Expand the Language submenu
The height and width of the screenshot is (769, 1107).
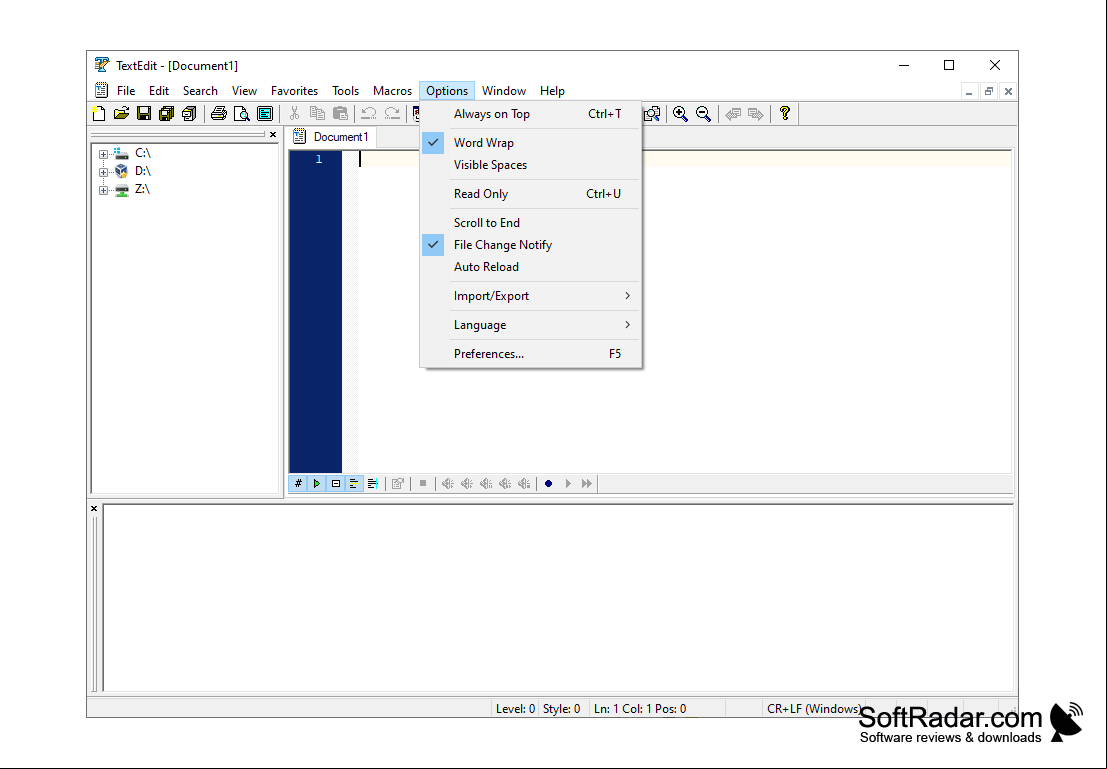(x=531, y=325)
